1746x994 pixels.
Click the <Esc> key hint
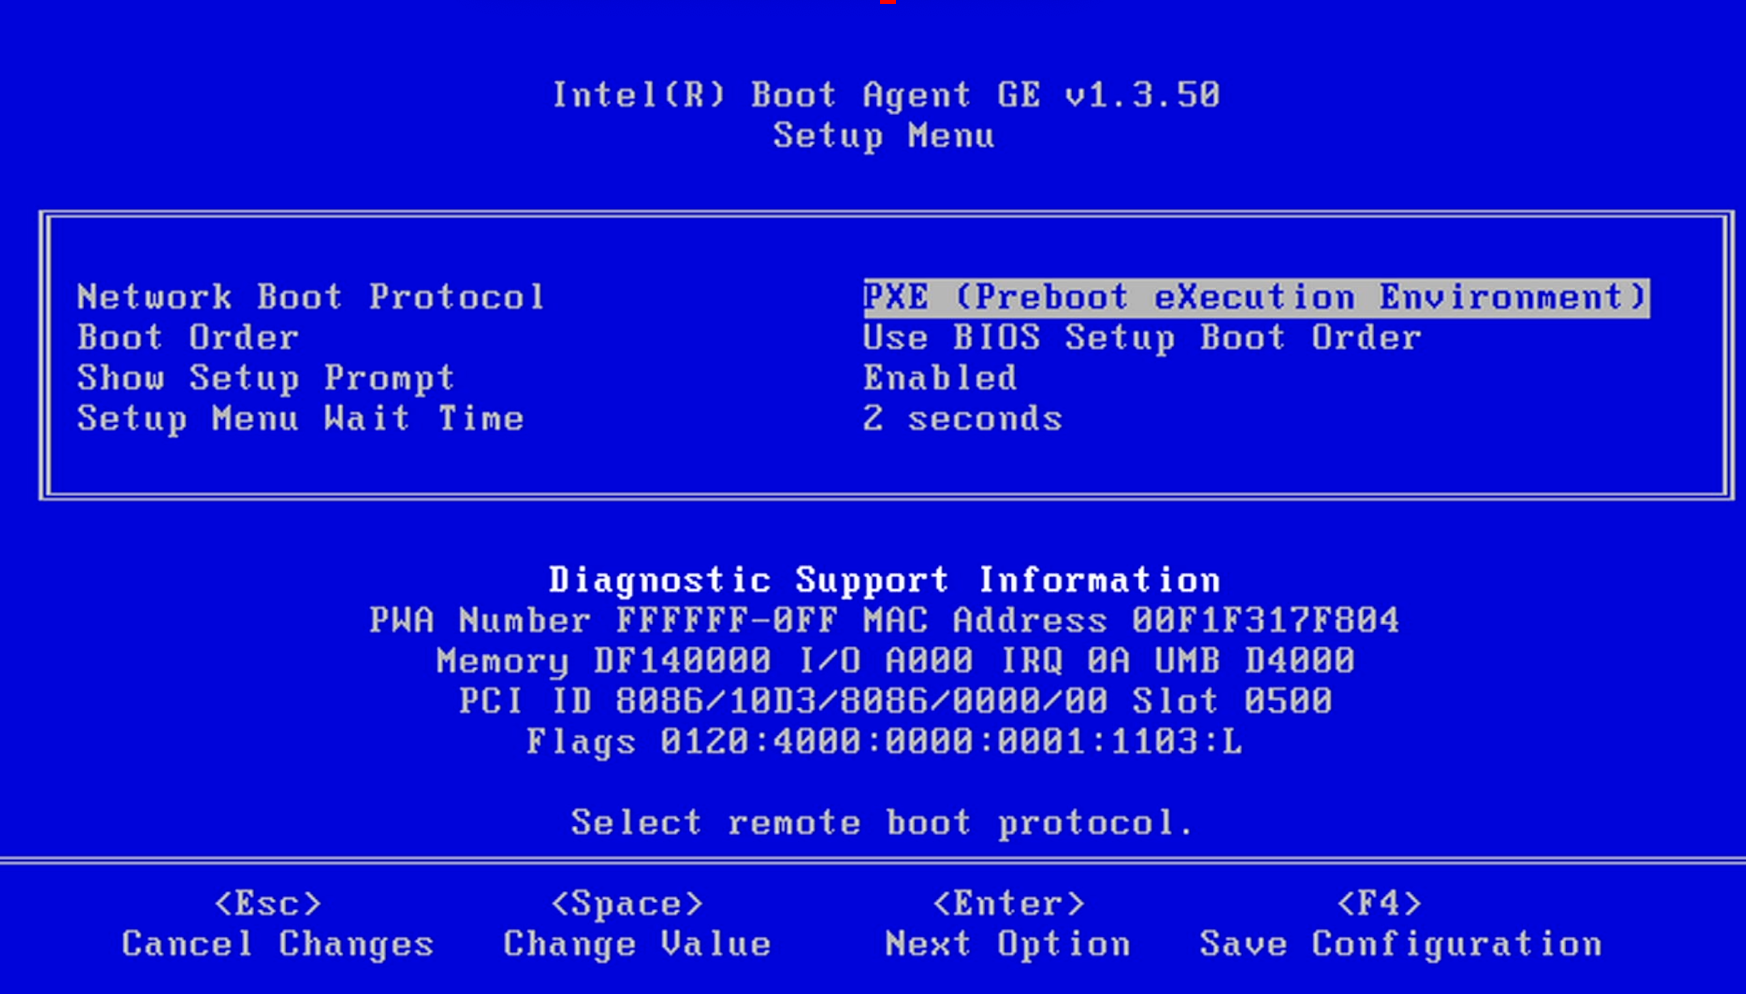(x=268, y=904)
